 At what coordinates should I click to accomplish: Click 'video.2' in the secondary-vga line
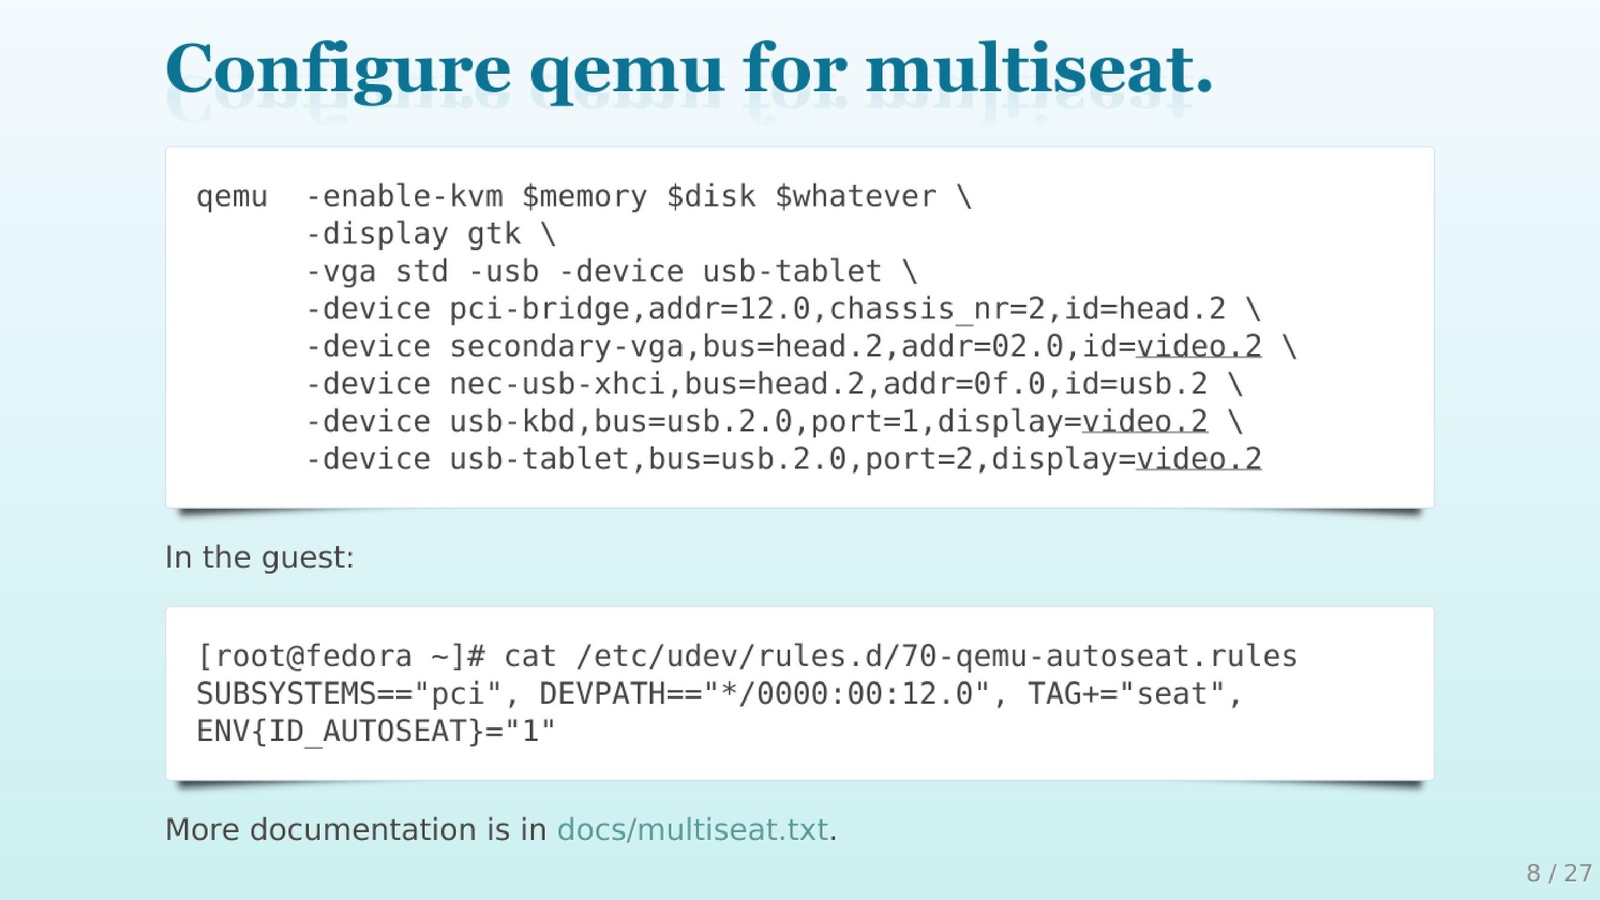coord(1198,347)
